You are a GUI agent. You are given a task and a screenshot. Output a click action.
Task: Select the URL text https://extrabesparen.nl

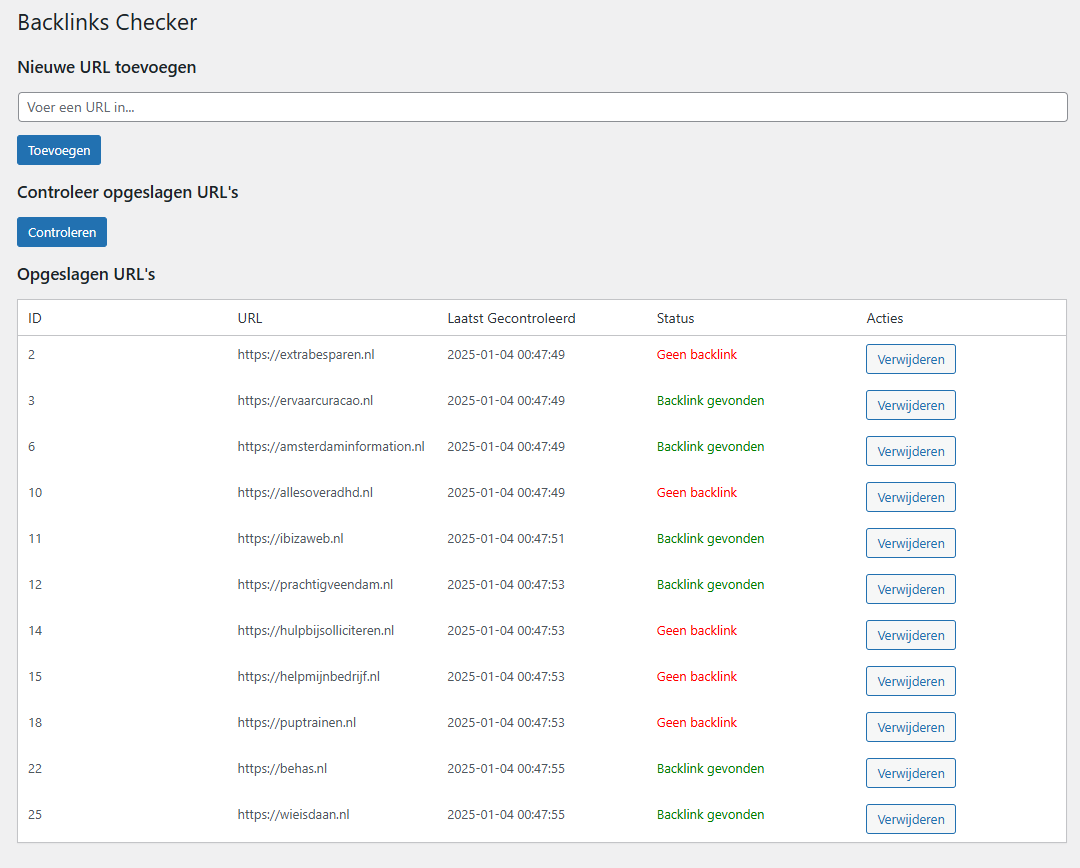(x=306, y=355)
